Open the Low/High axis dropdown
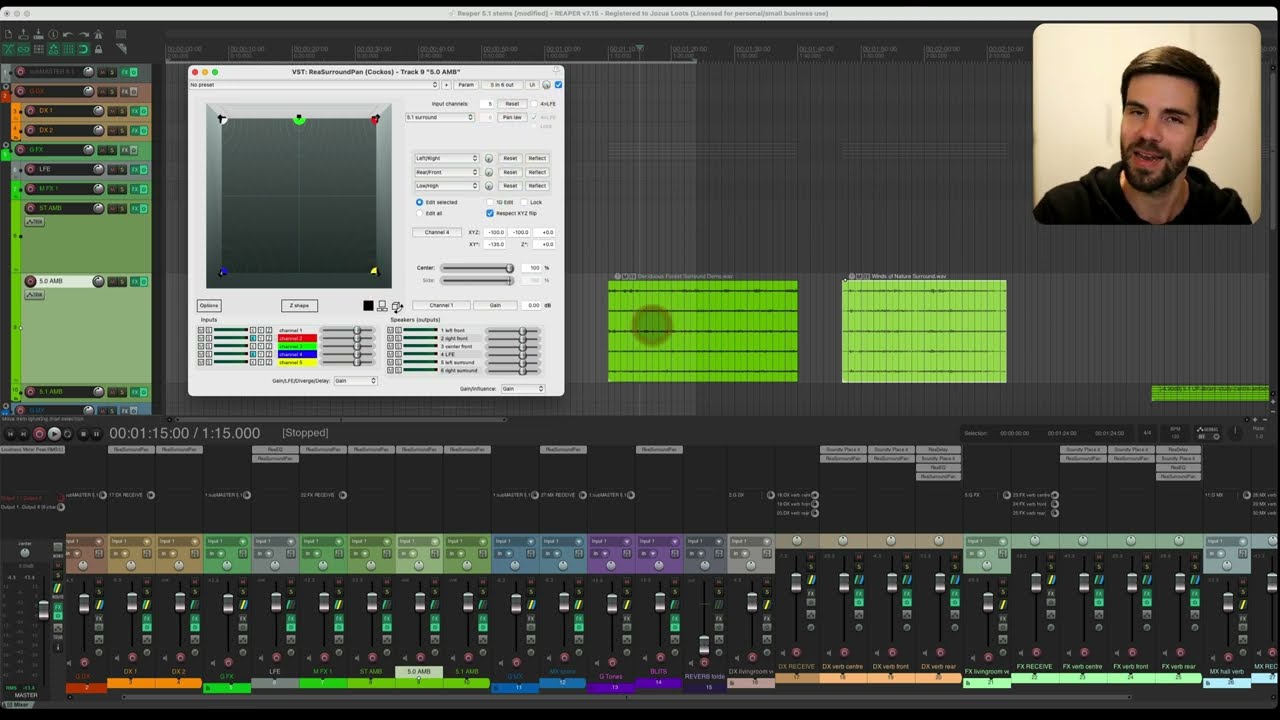This screenshot has height=720, width=1280. [x=447, y=185]
